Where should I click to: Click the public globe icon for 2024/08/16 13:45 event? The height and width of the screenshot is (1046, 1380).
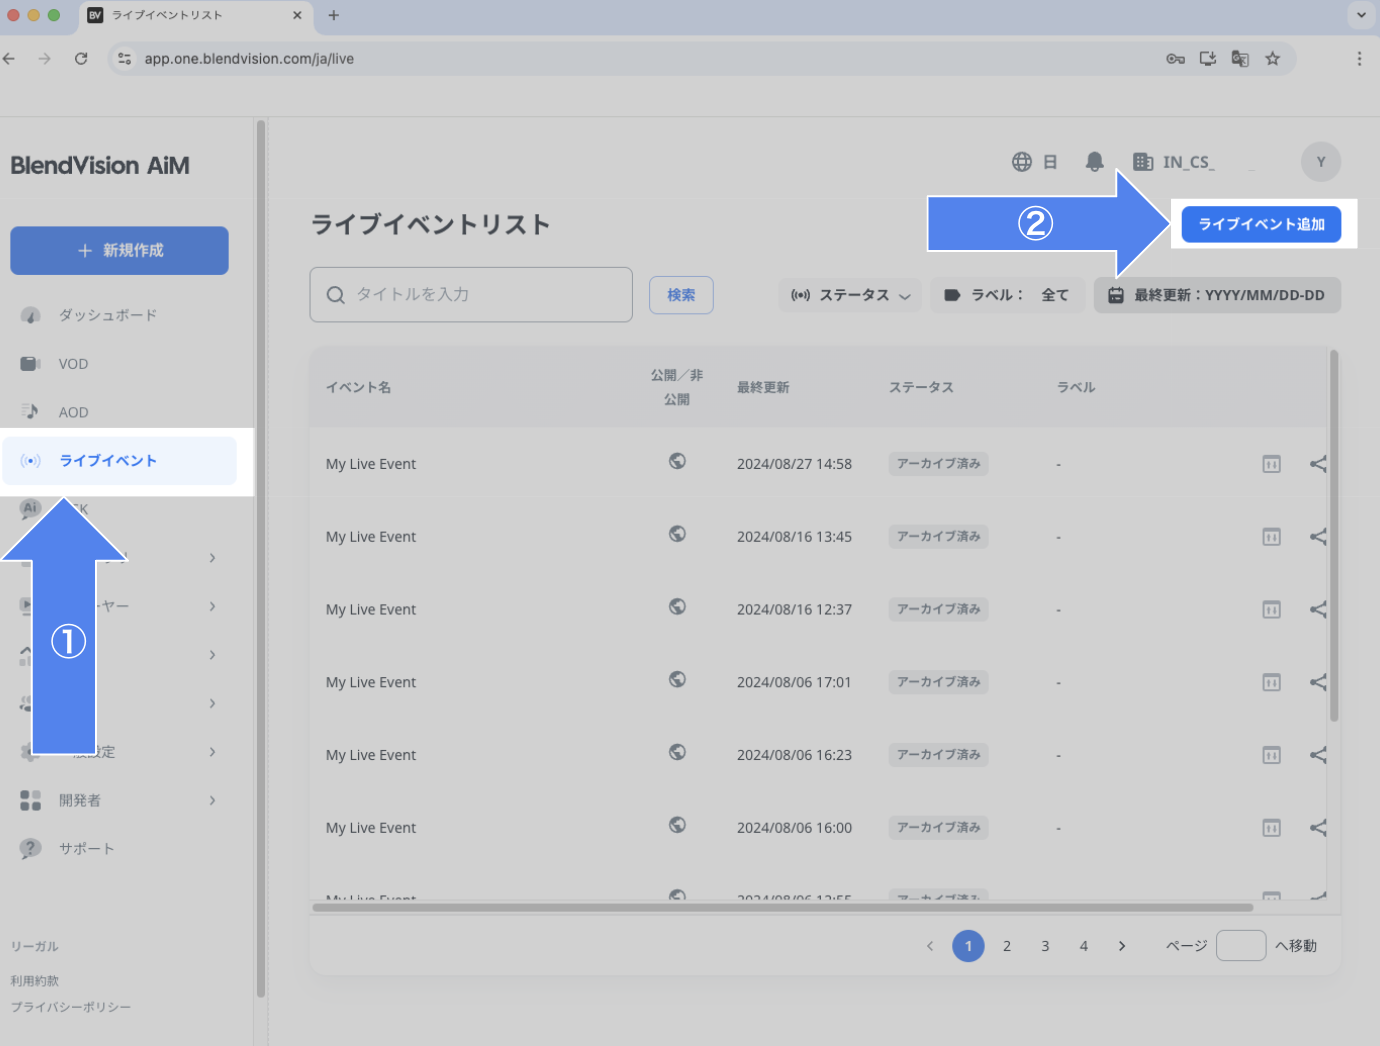[x=677, y=534]
